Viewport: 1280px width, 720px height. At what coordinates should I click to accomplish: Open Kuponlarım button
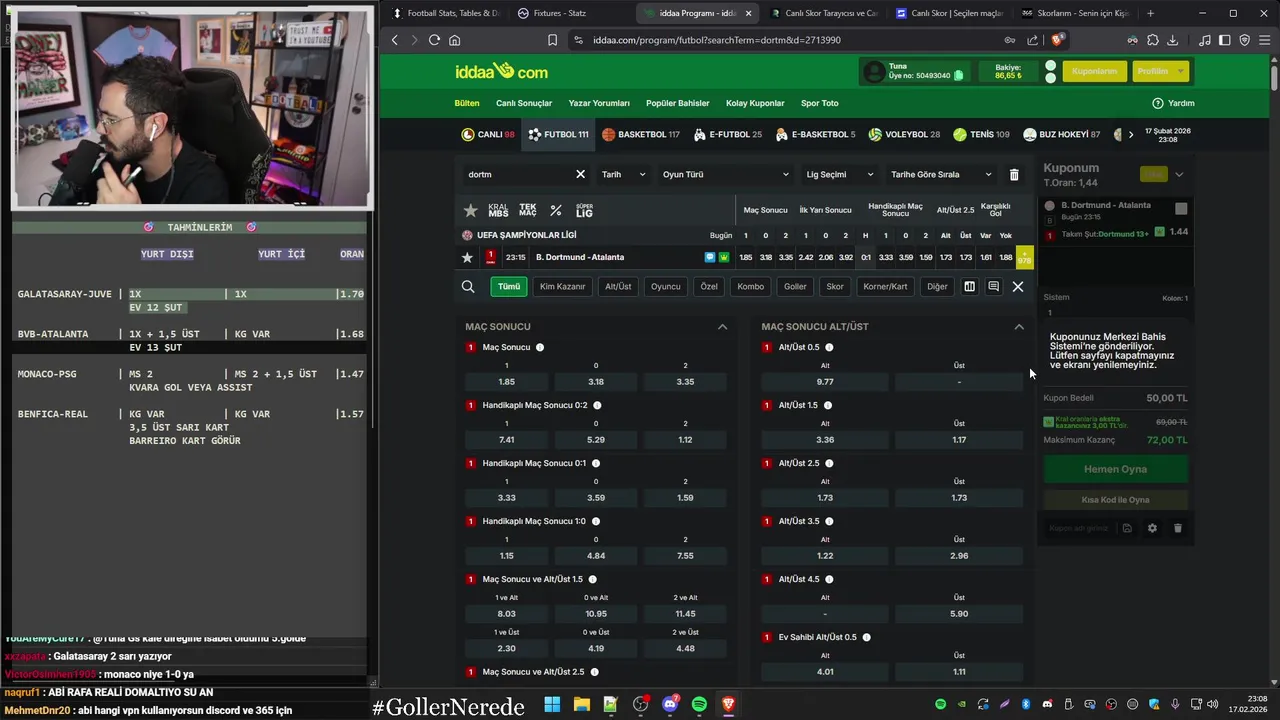(1094, 72)
